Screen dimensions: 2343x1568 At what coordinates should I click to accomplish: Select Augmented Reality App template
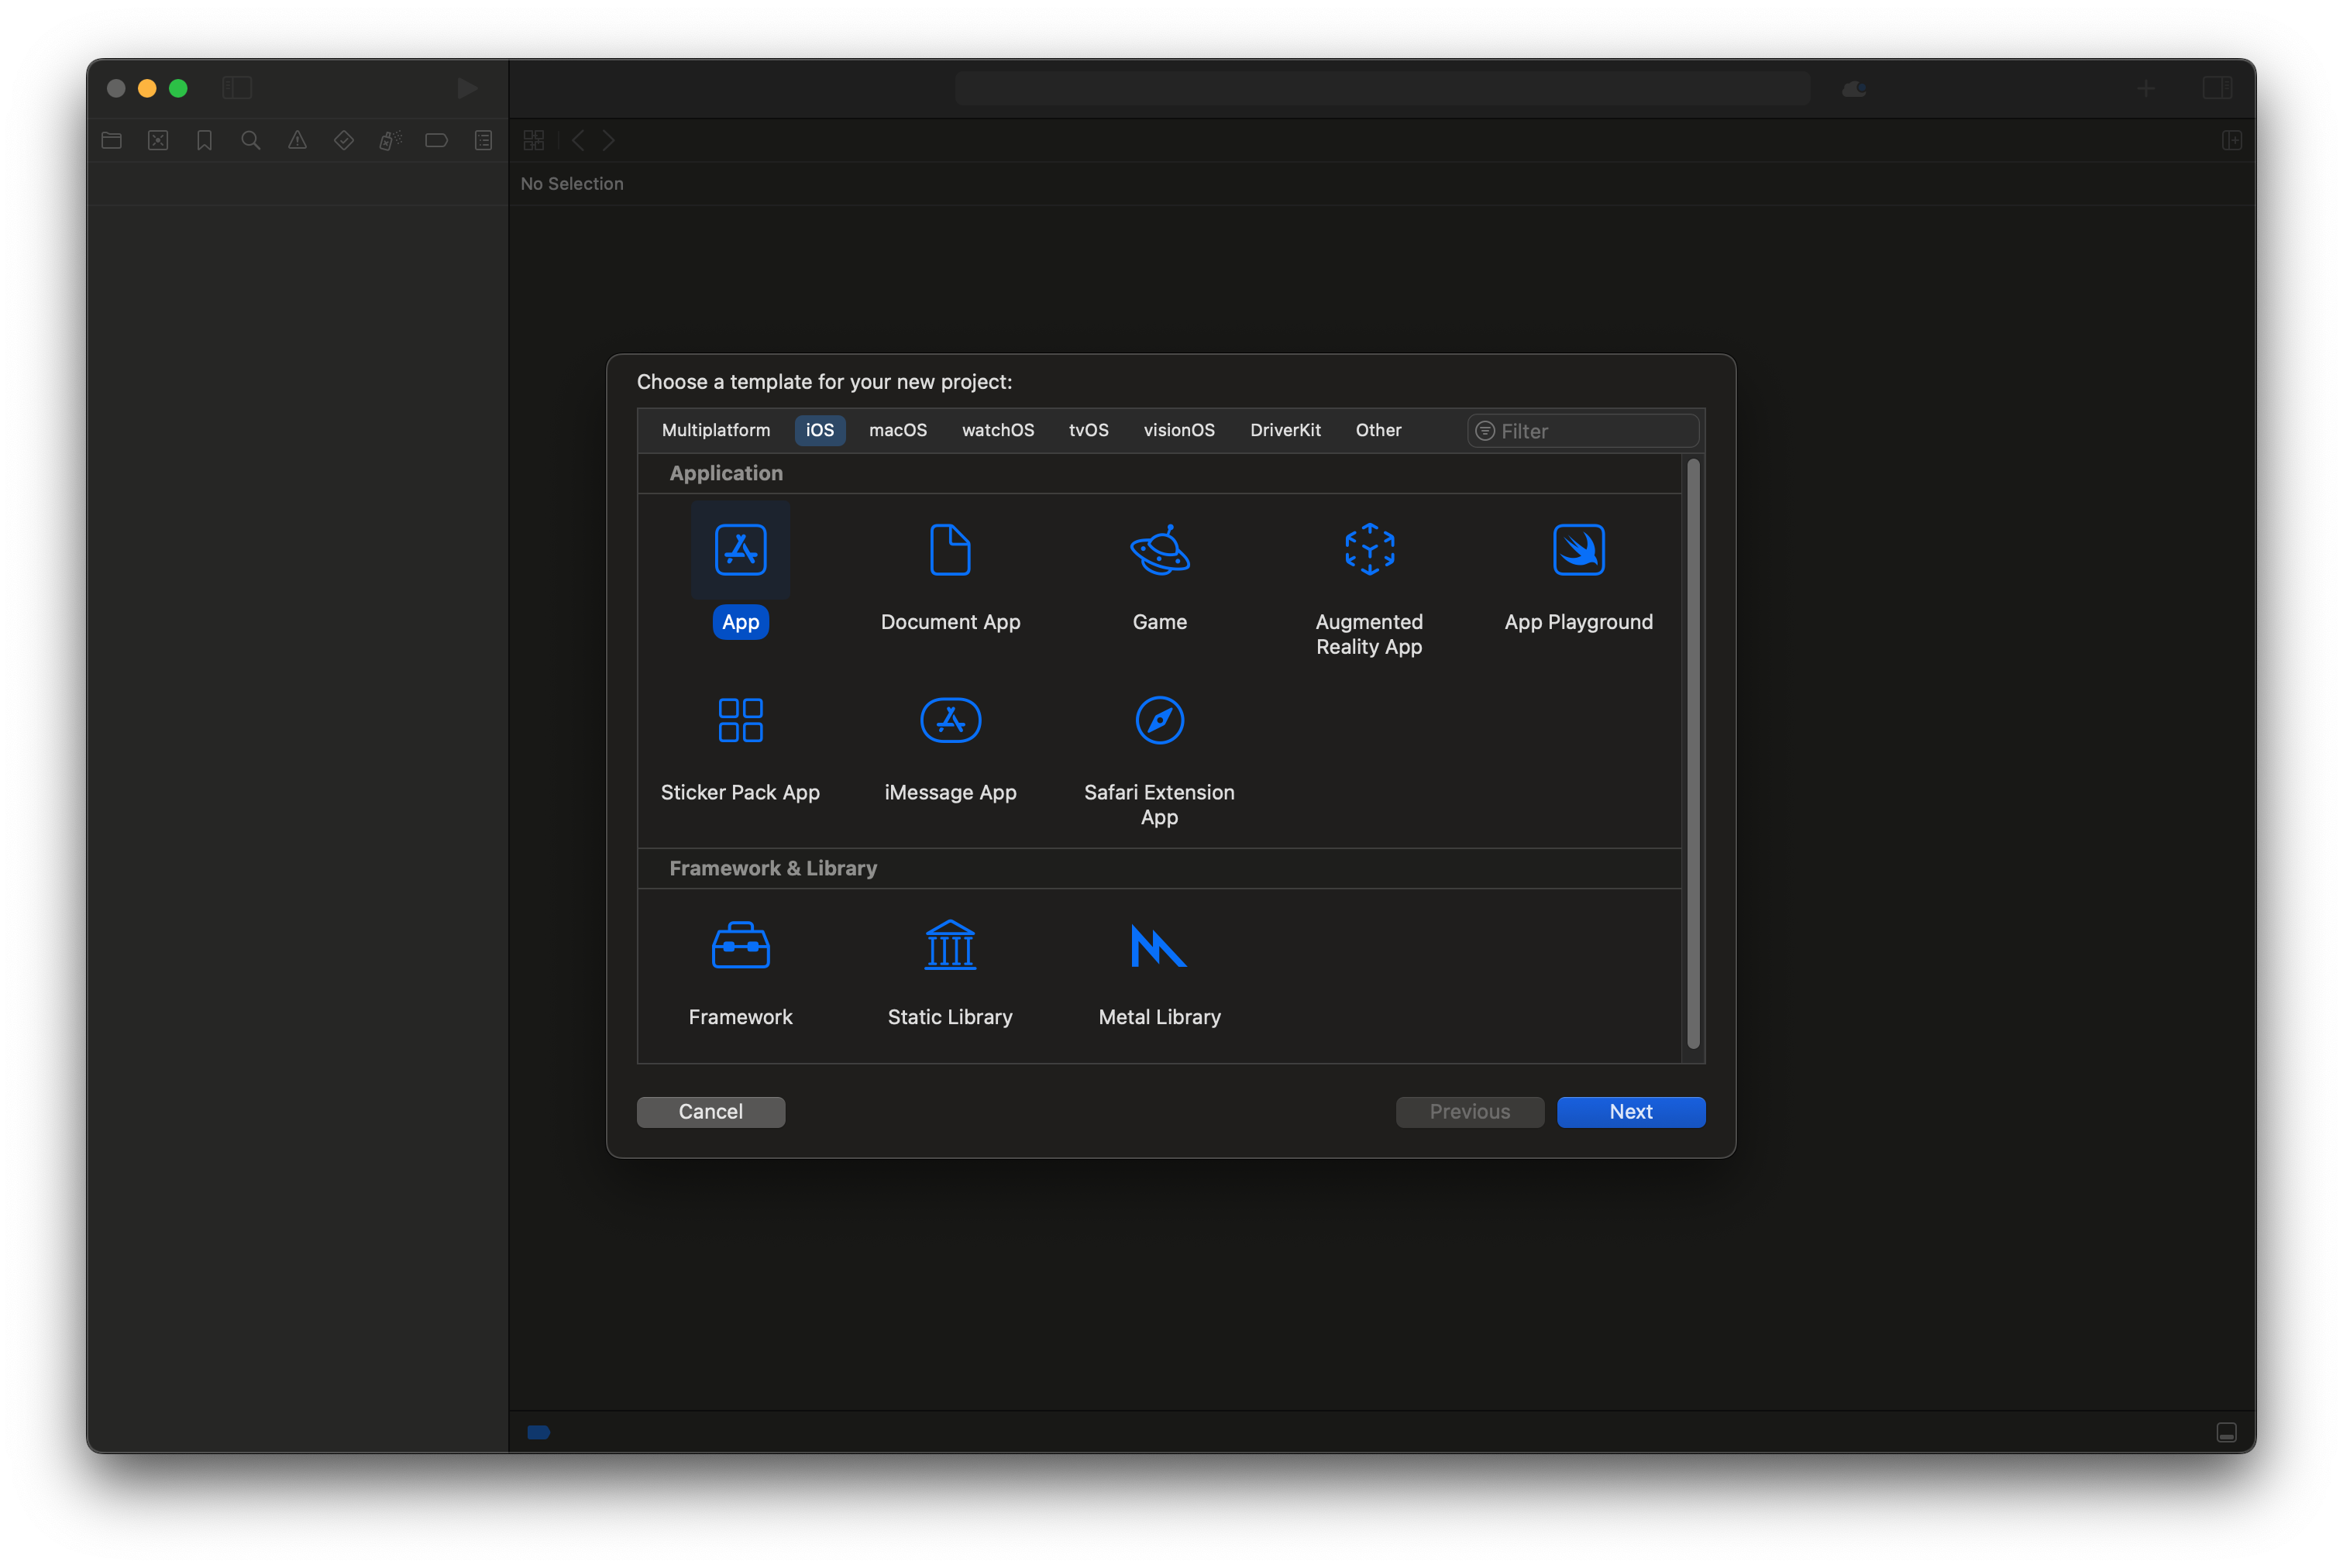1369,550
